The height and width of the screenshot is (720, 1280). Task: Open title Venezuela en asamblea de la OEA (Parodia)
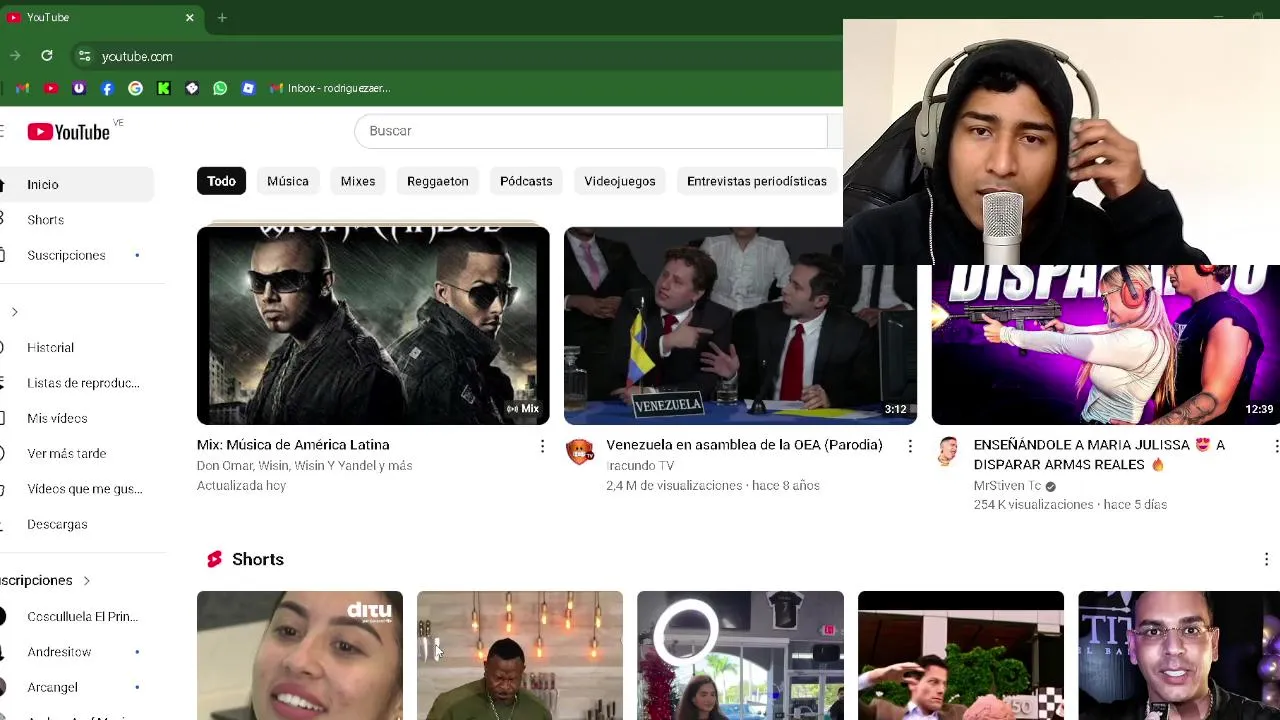click(x=744, y=445)
